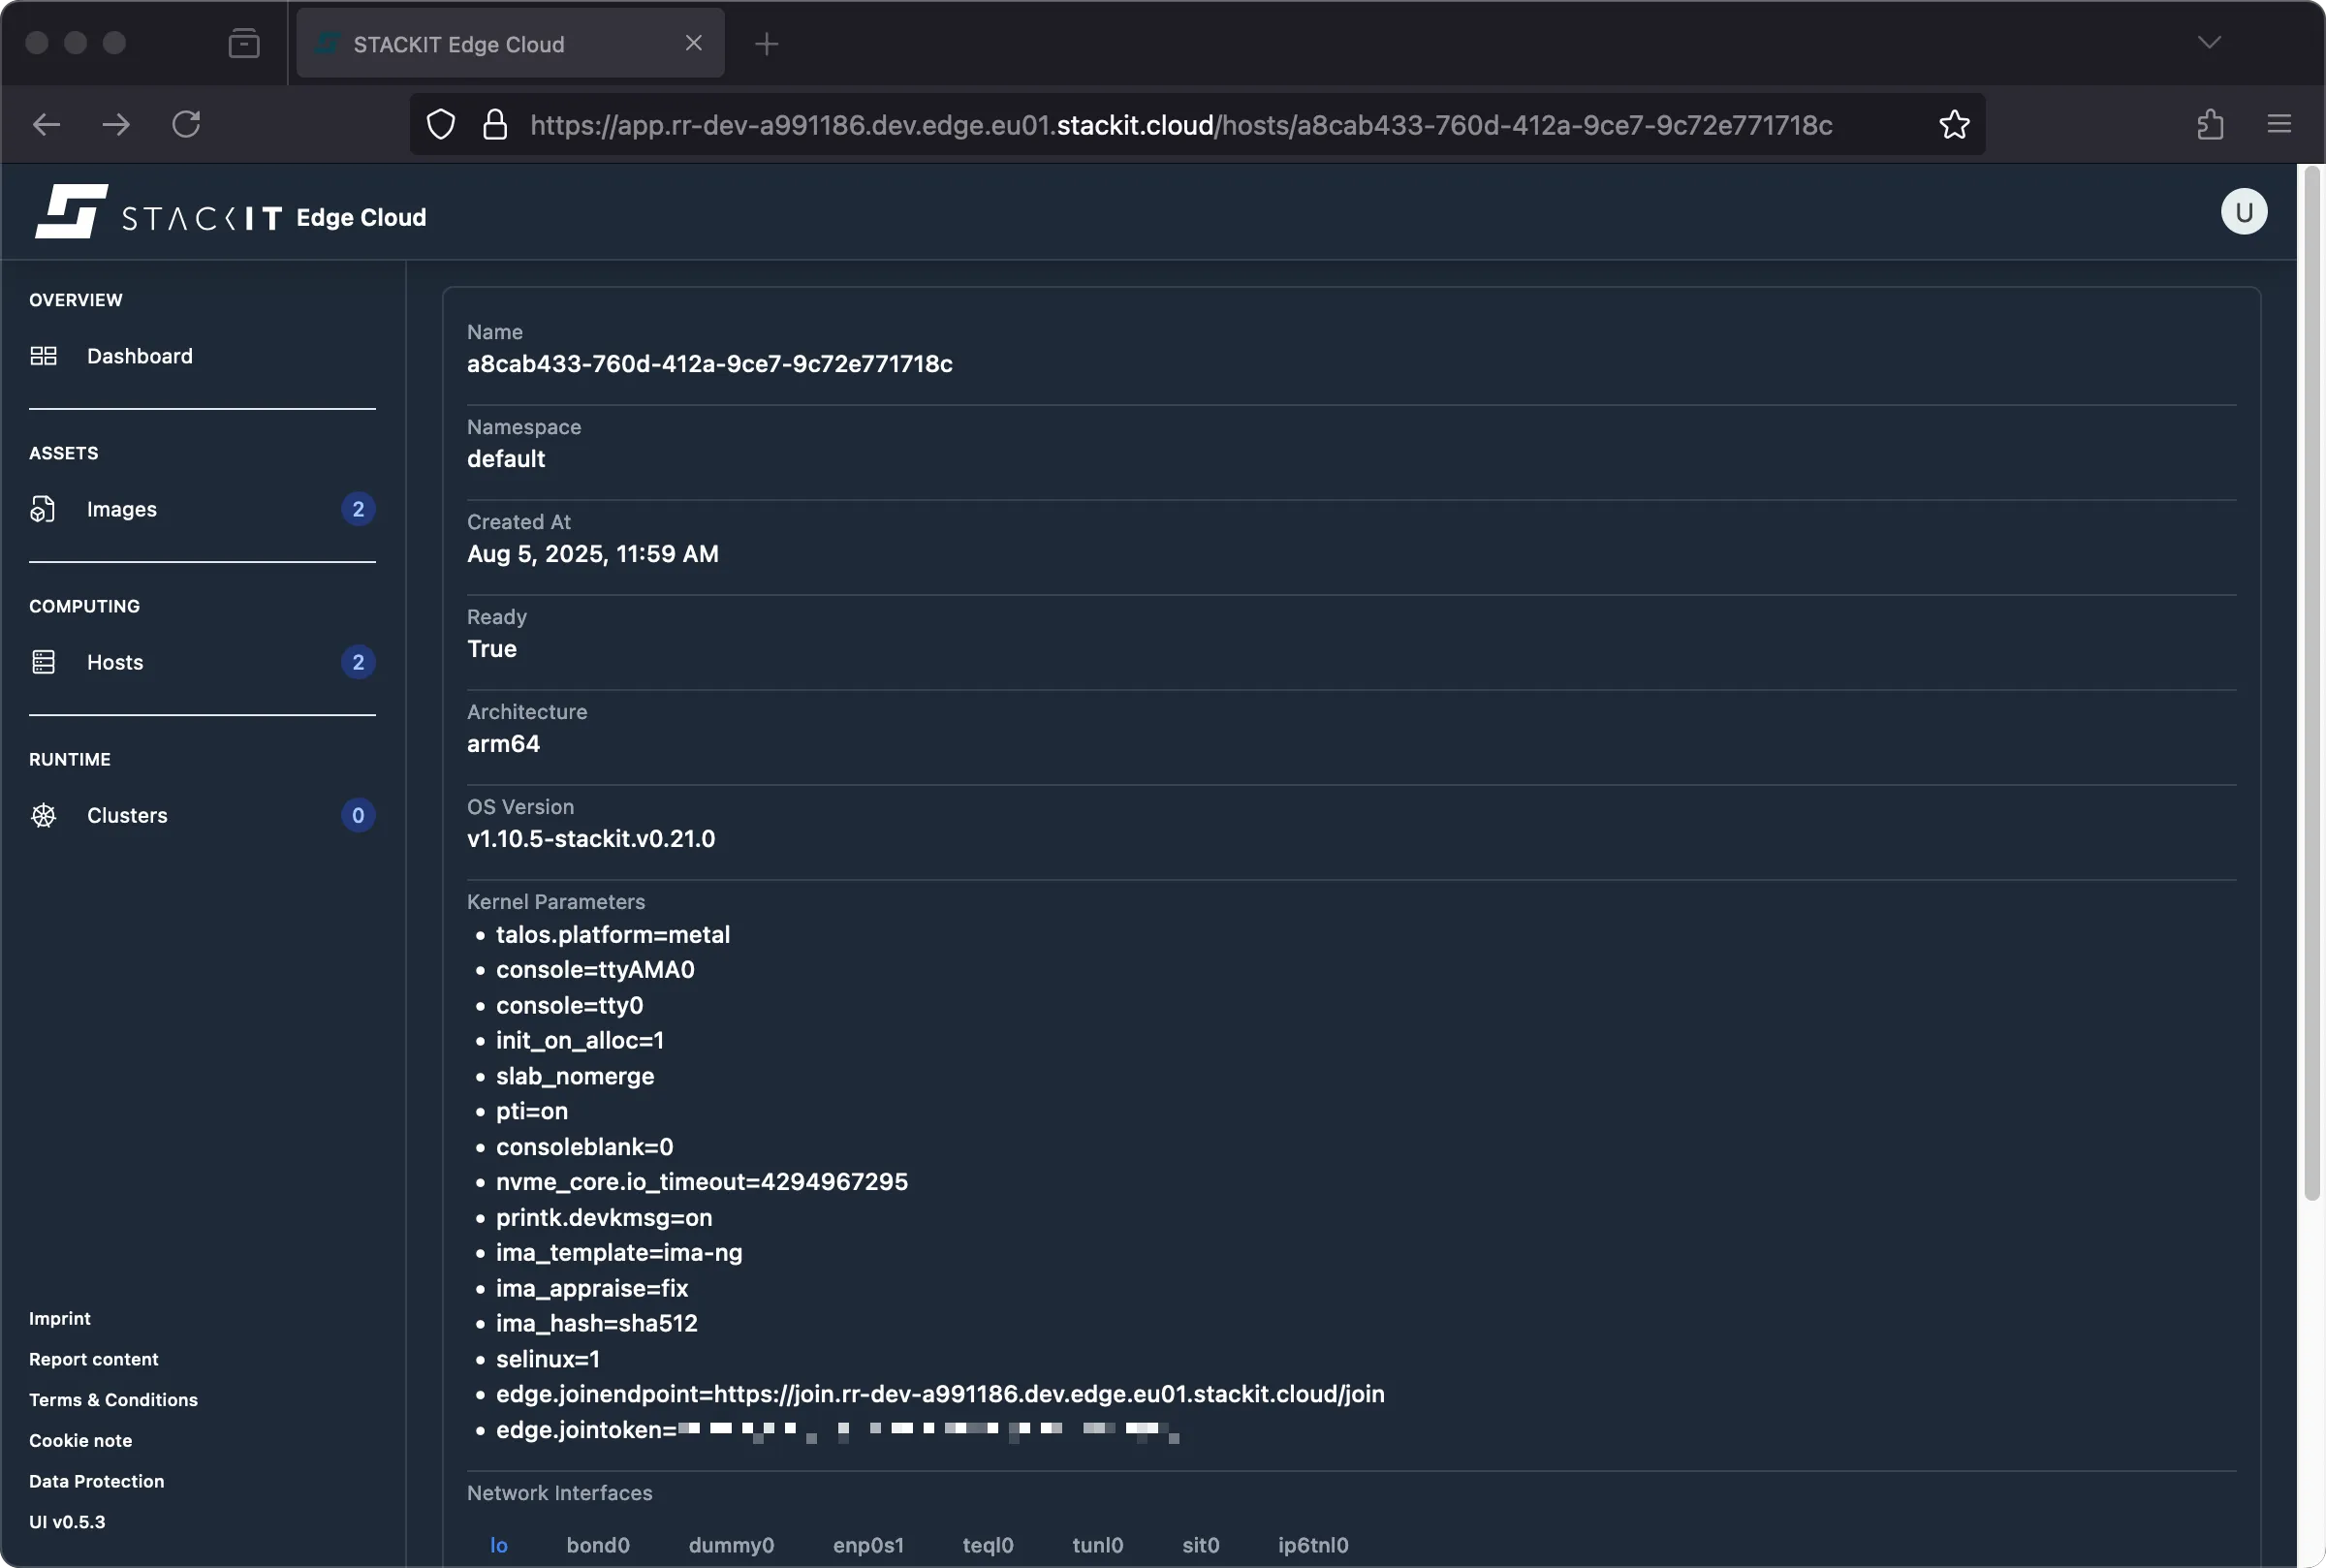Viewport: 2326px width, 1568px height.
Task: Open the browser hamburger menu
Action: 2280,123
